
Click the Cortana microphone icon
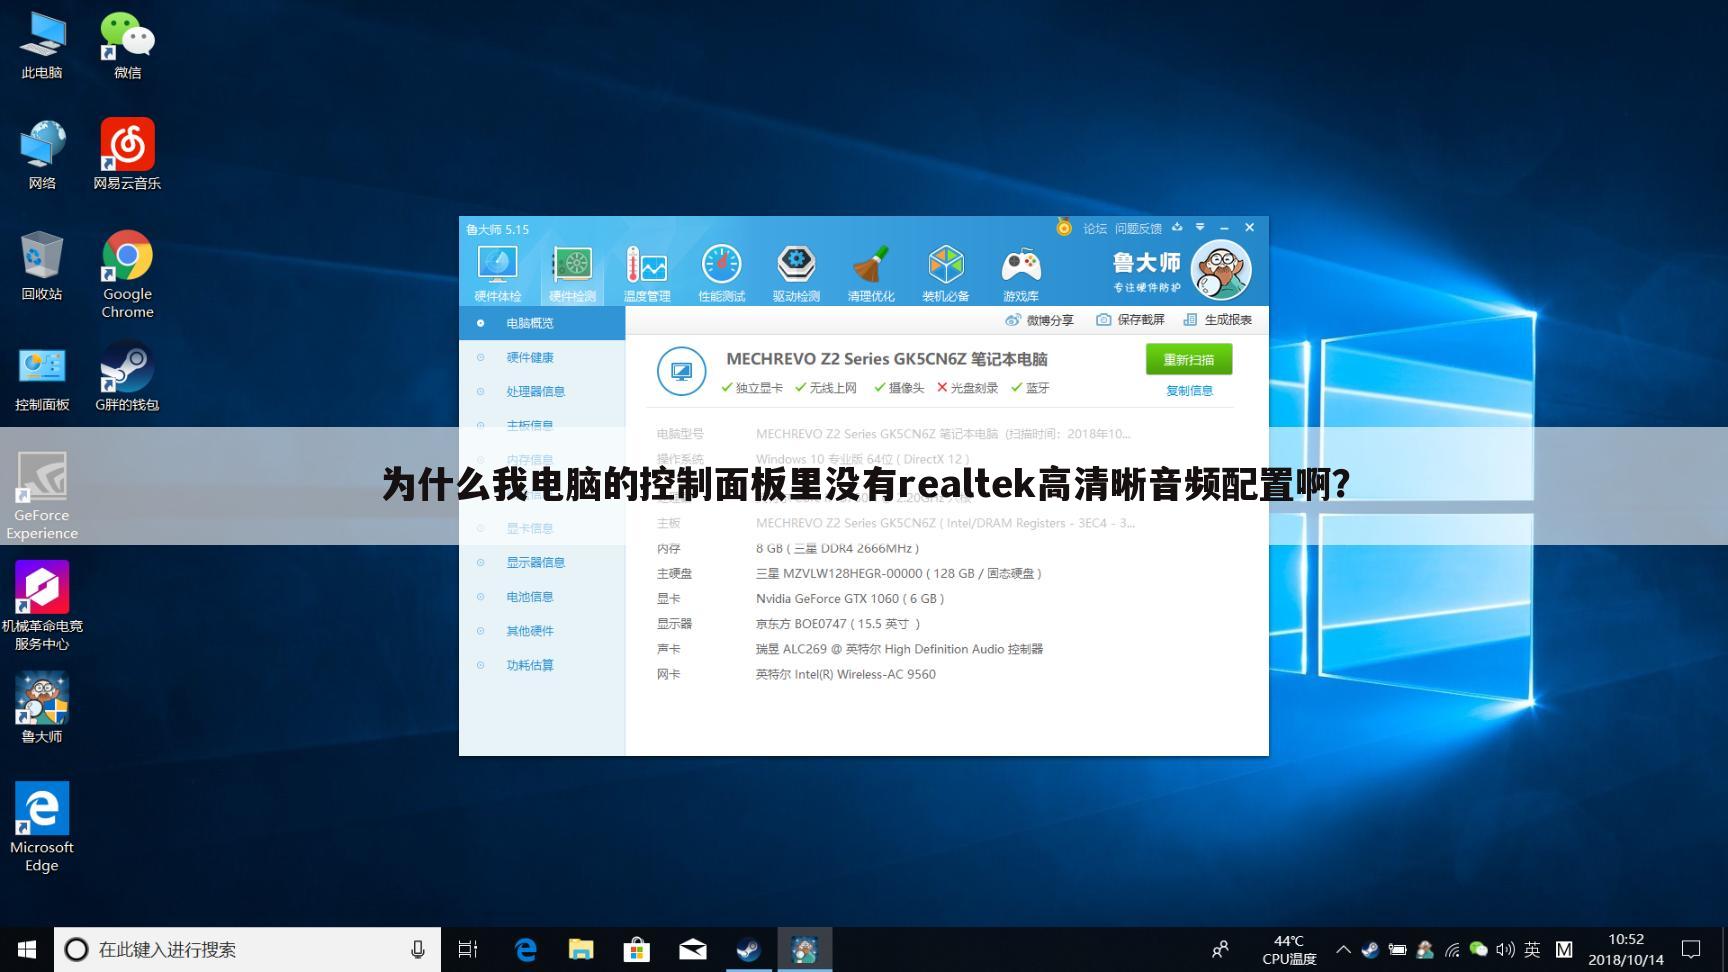tap(418, 949)
